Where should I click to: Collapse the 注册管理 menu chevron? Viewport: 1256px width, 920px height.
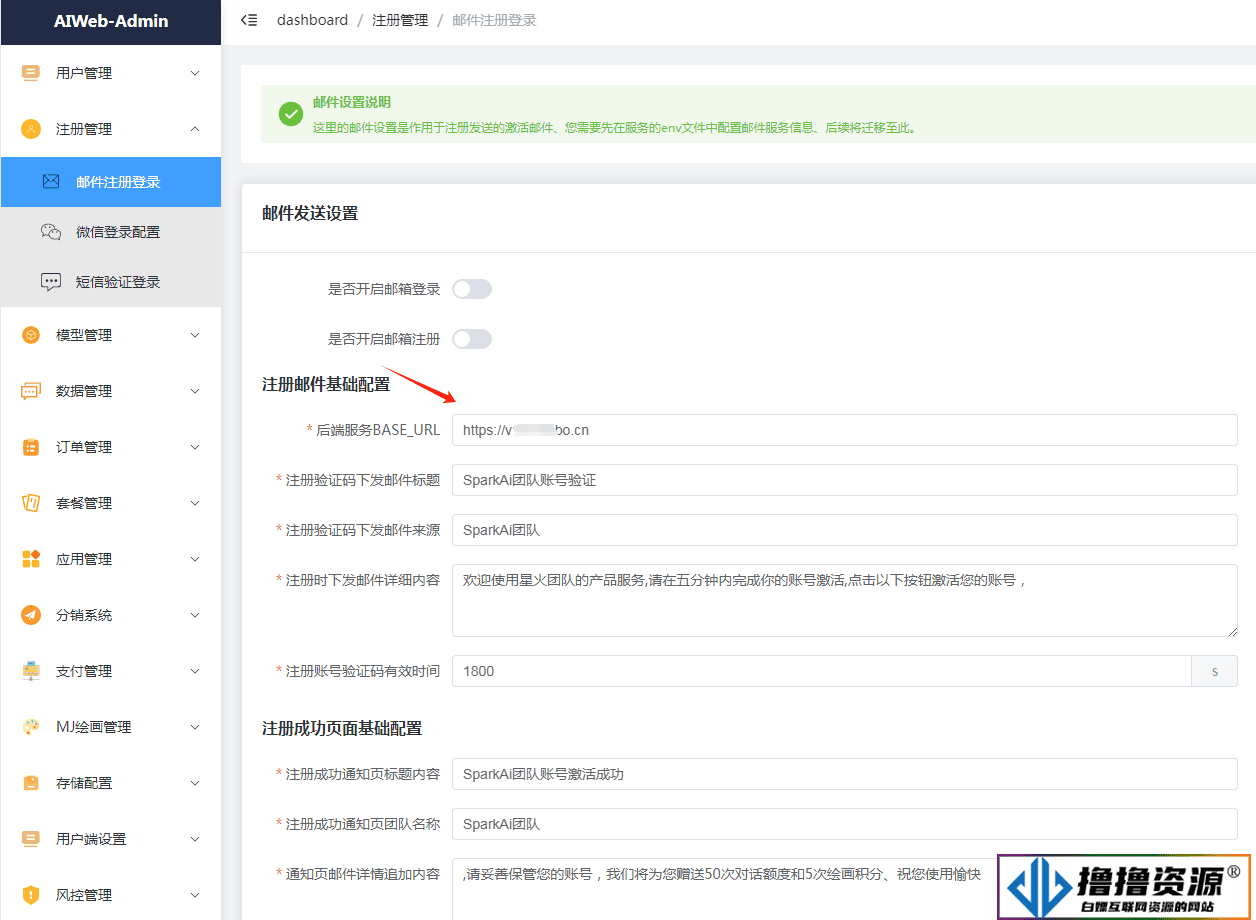pyautogui.click(x=195, y=129)
